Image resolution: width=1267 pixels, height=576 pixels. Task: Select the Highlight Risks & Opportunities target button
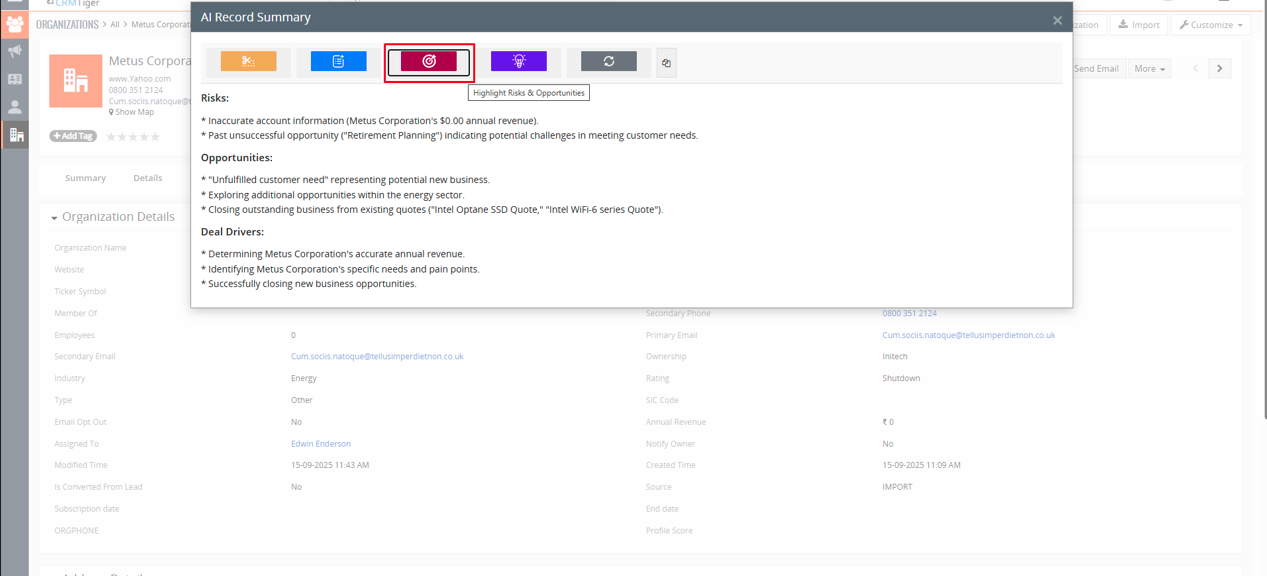click(429, 61)
